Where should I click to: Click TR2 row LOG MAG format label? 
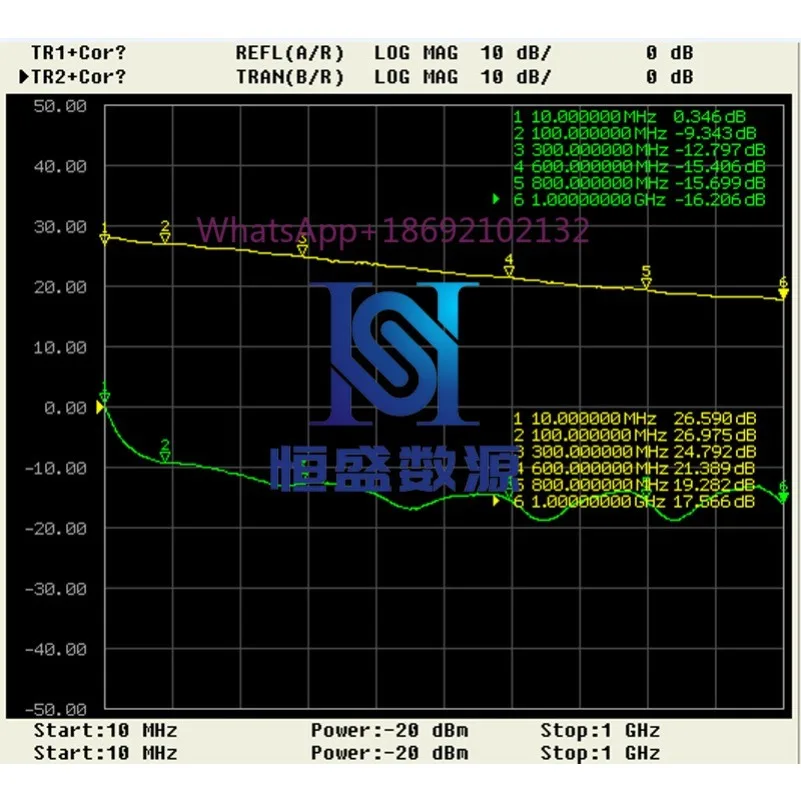[x=416, y=78]
